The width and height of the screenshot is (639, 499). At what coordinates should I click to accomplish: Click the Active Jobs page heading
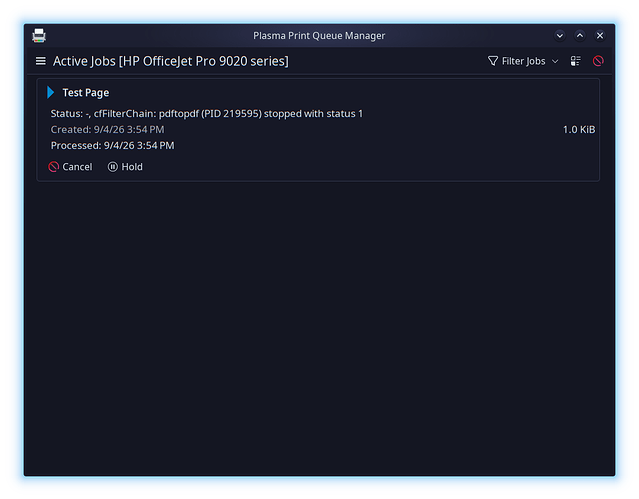171,61
